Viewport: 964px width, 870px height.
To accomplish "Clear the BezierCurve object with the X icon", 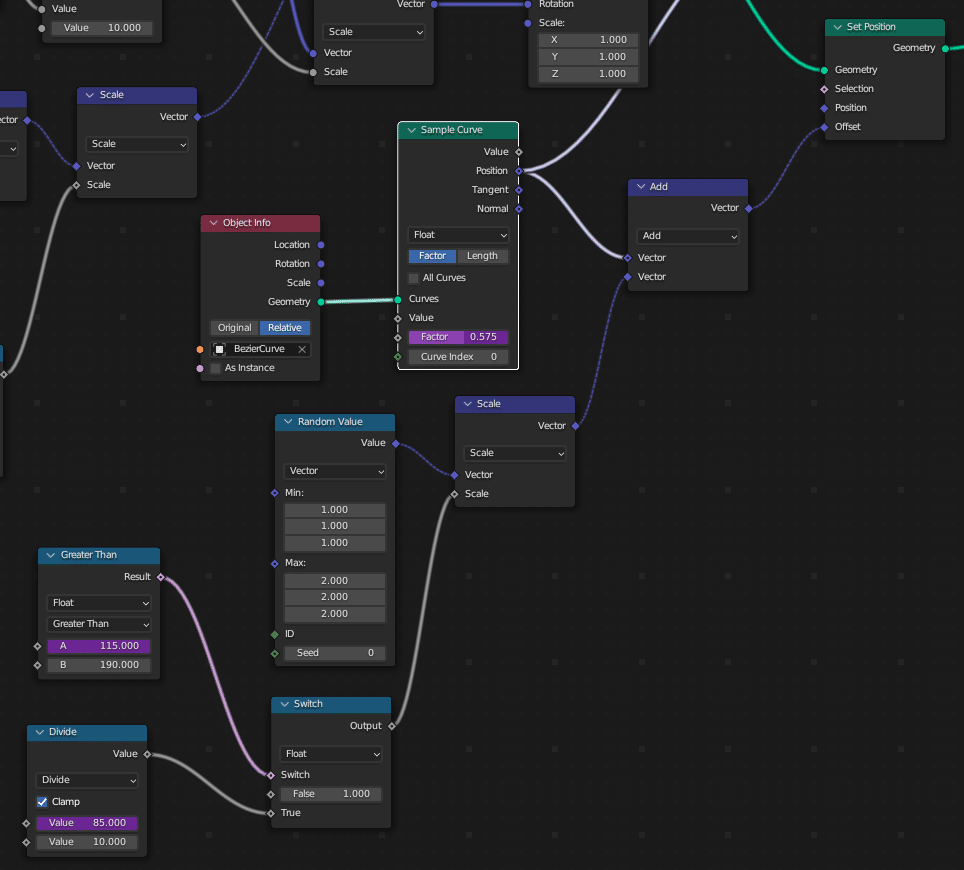I will tap(301, 349).
